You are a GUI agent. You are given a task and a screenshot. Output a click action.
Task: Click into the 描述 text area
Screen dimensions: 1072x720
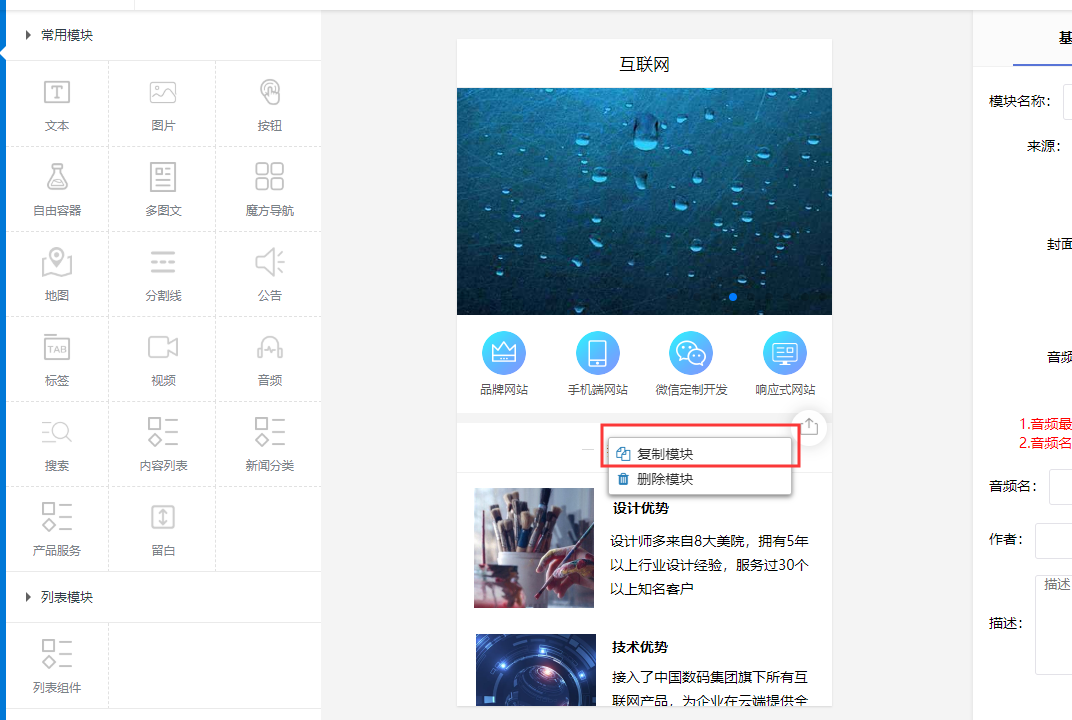[x=1053, y=624]
